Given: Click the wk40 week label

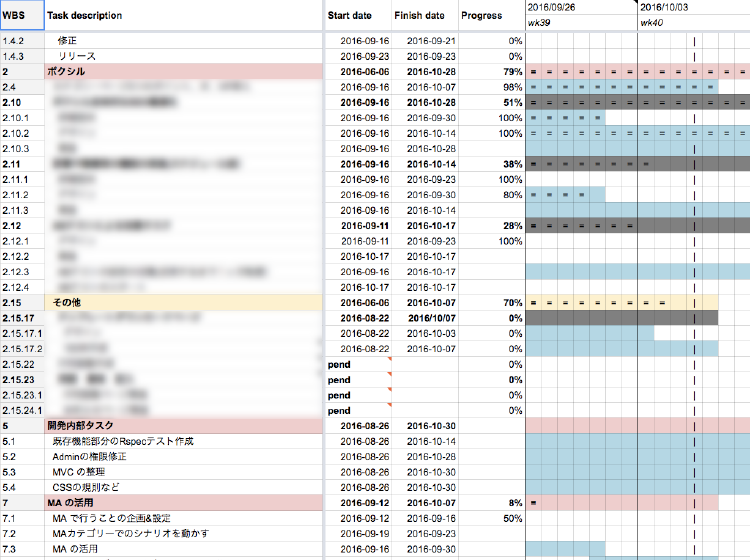Looking at the screenshot, I should click(651, 22).
